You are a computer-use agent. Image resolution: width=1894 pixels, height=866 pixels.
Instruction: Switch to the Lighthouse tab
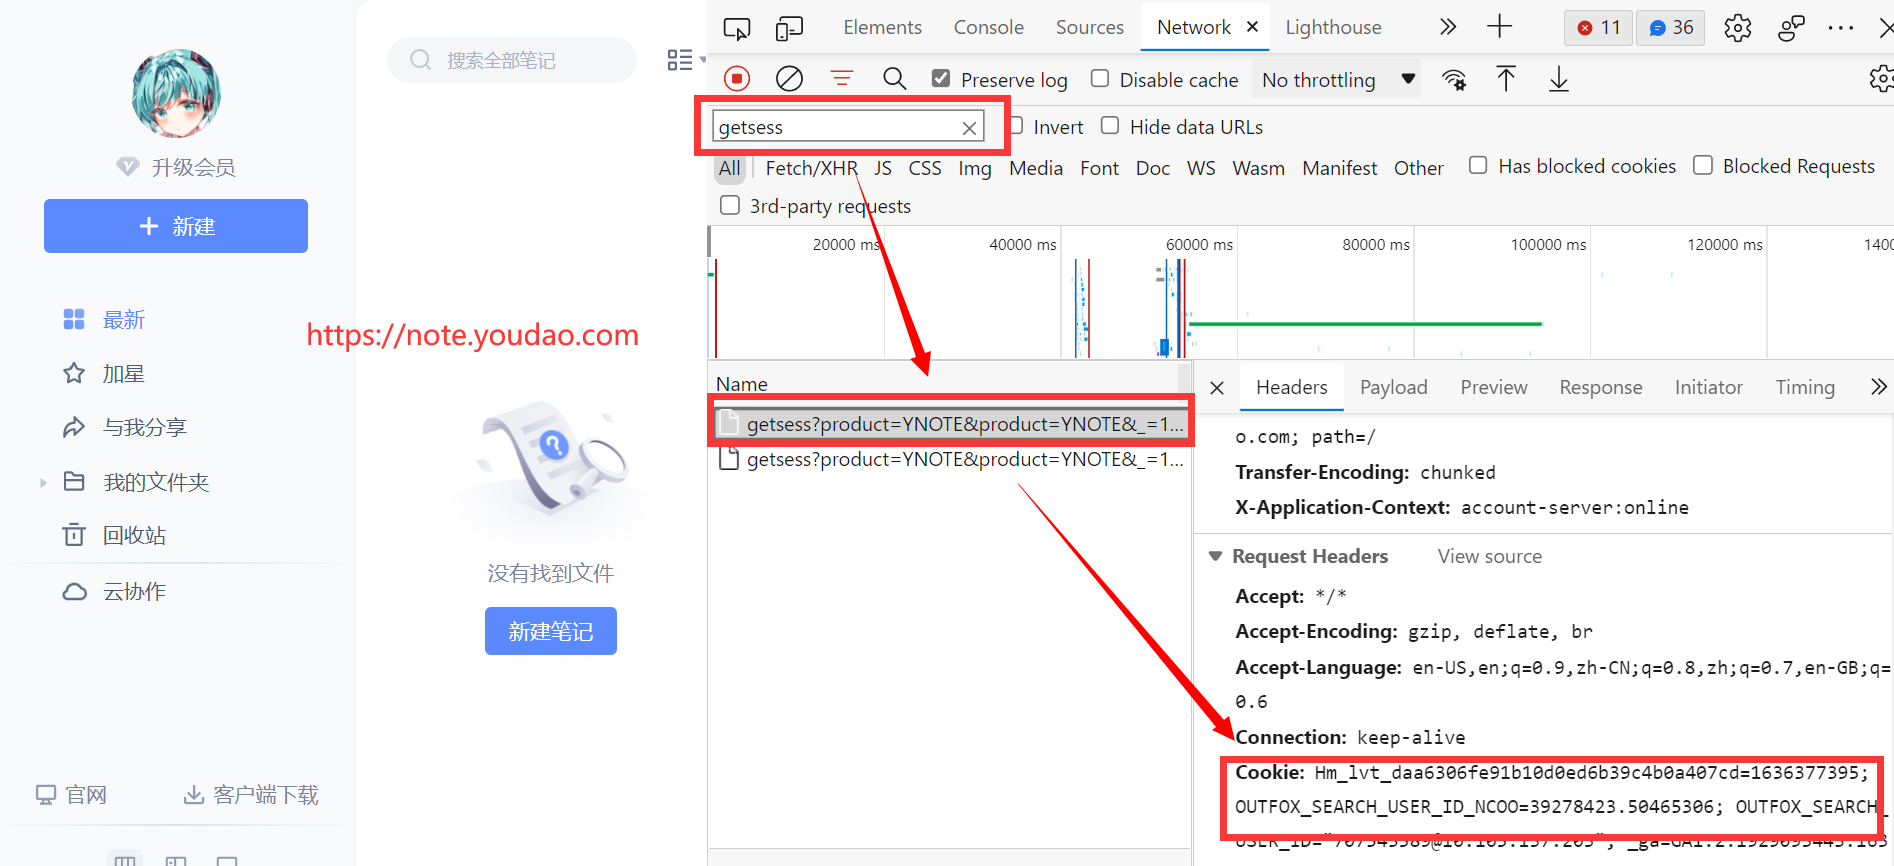click(x=1333, y=27)
